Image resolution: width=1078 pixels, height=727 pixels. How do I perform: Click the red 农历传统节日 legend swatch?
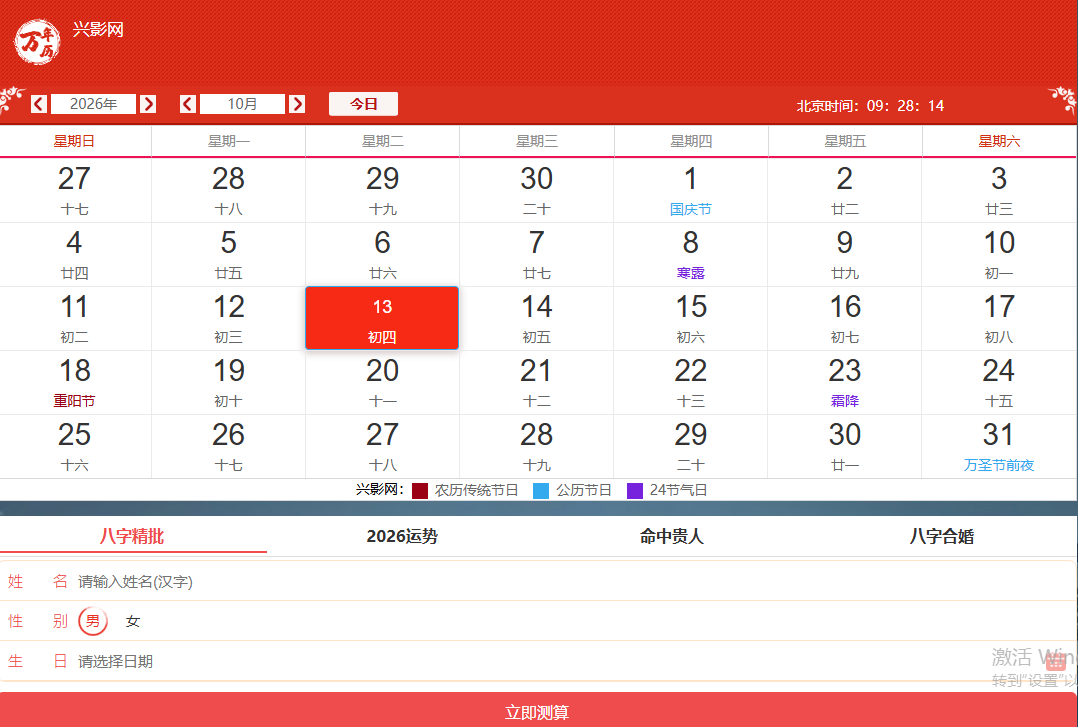click(x=420, y=490)
